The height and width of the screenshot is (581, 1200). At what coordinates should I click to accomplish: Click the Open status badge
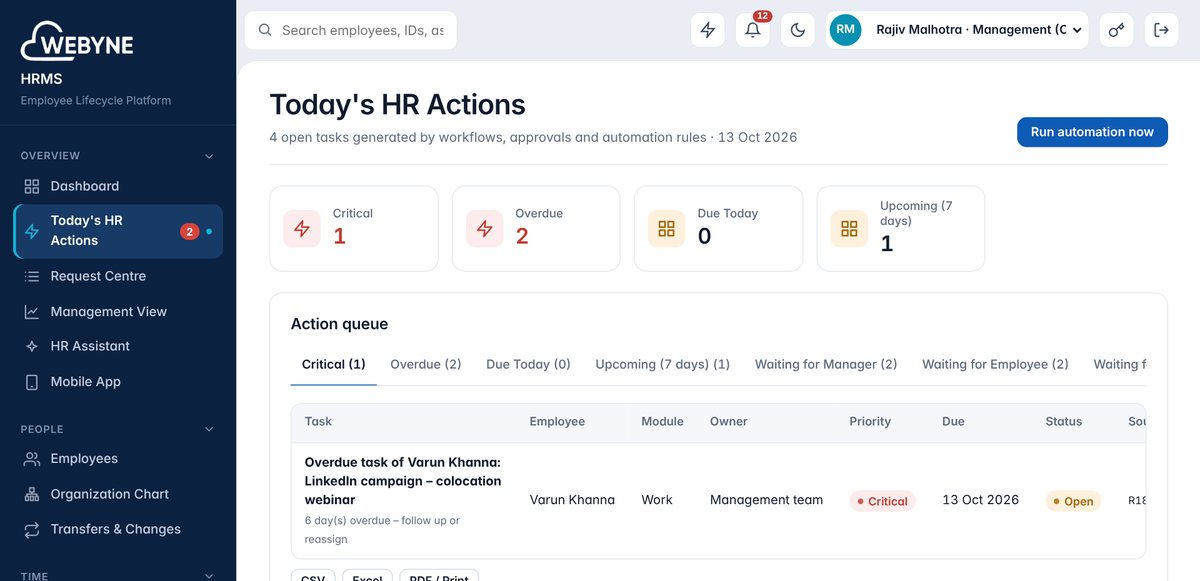[1073, 501]
